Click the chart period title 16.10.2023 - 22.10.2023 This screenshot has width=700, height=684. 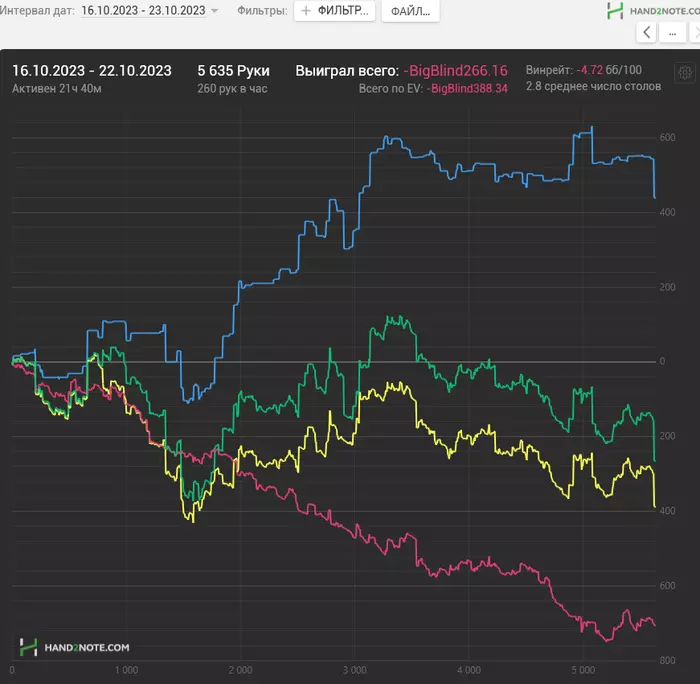pyautogui.click(x=91, y=71)
